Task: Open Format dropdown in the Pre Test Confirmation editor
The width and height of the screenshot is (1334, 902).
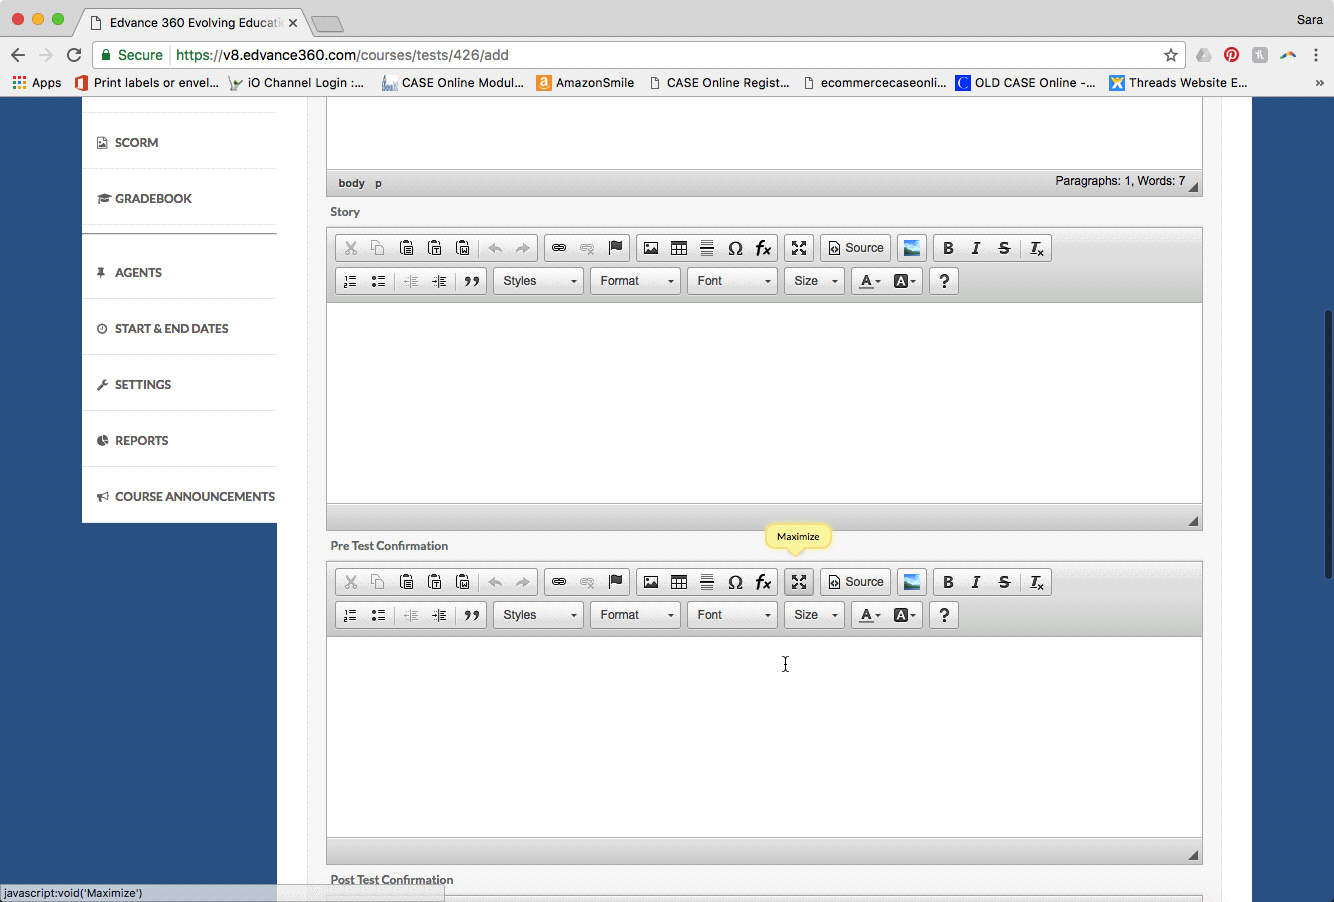Action: [x=636, y=615]
